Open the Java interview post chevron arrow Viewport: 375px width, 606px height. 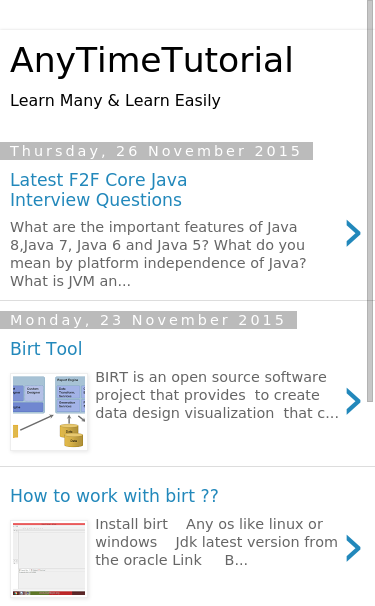(353, 233)
